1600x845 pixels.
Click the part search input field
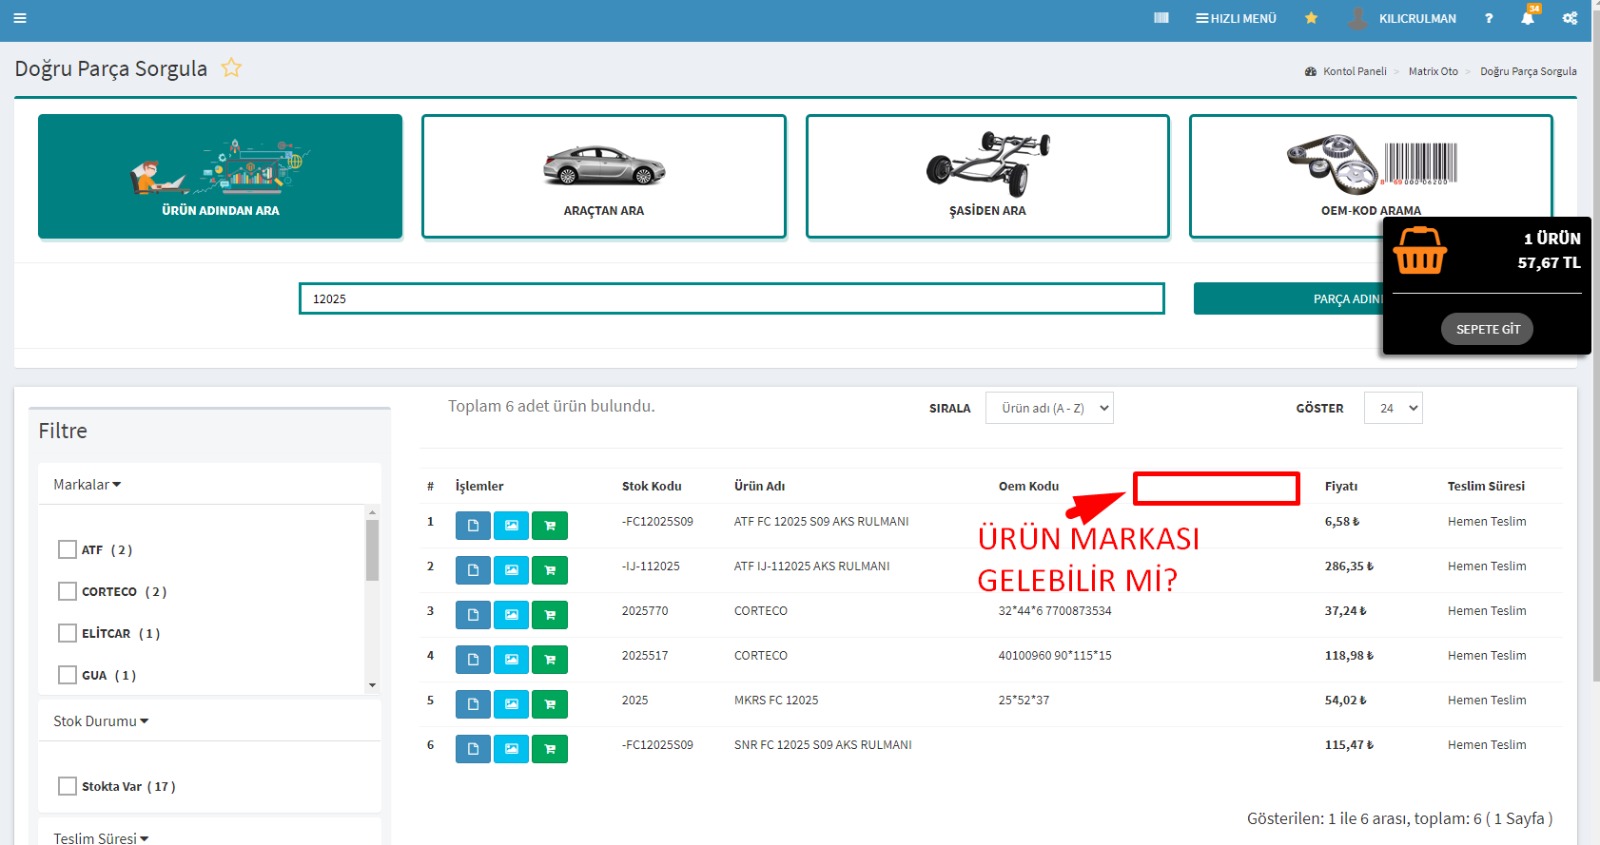[731, 299]
